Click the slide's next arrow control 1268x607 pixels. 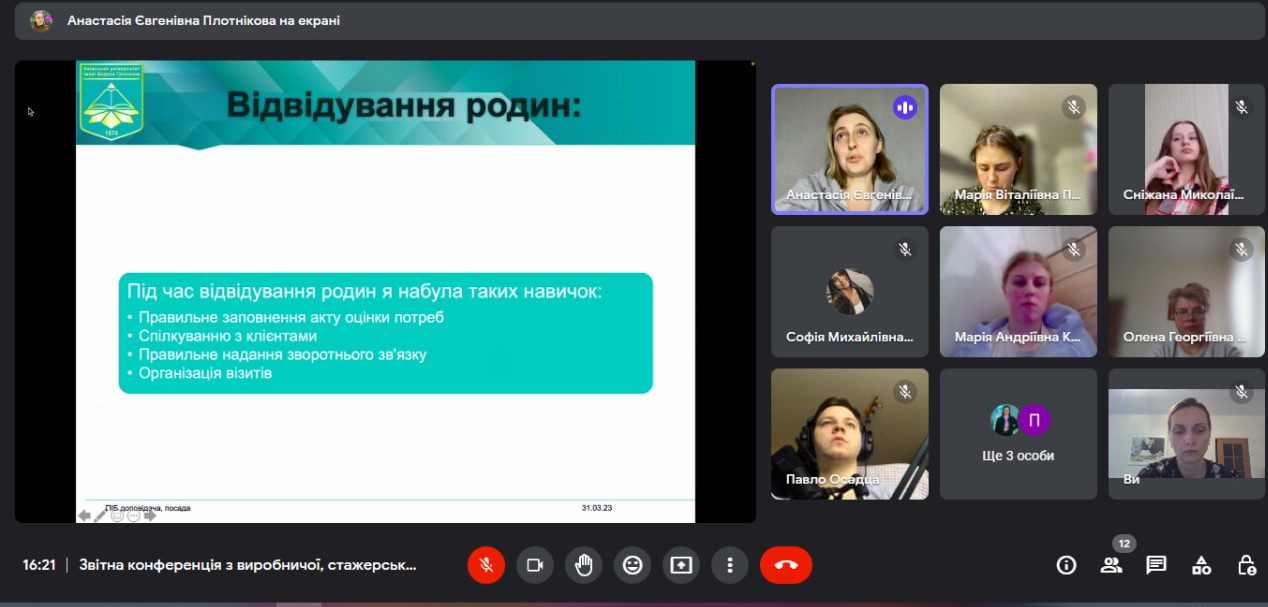tap(150, 516)
